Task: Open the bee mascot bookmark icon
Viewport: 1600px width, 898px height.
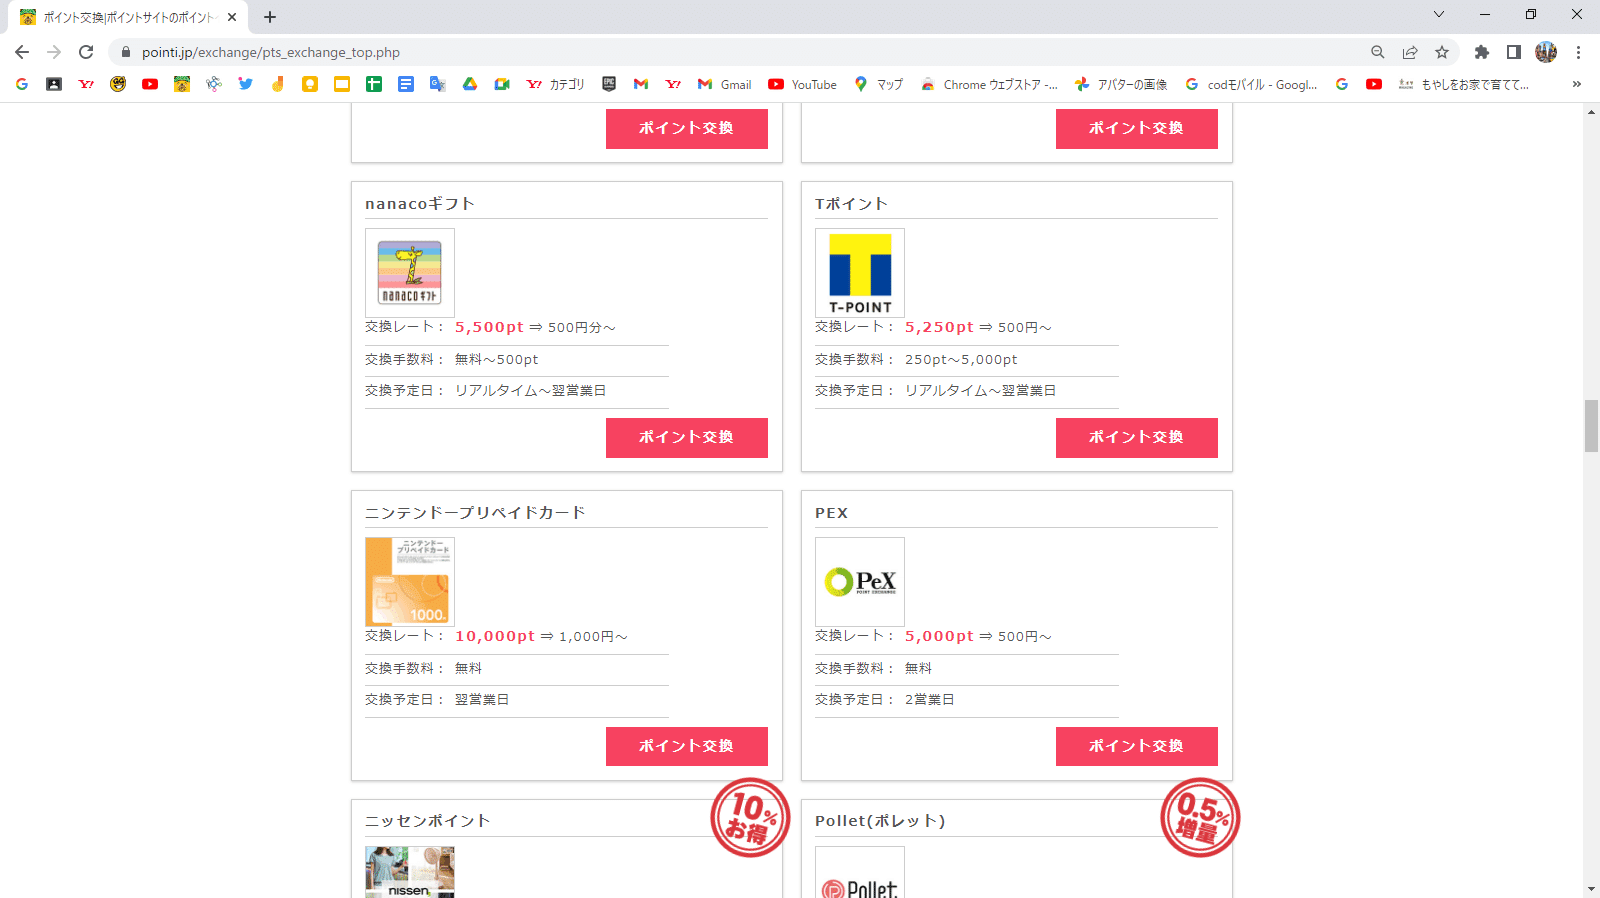Action: coord(182,84)
